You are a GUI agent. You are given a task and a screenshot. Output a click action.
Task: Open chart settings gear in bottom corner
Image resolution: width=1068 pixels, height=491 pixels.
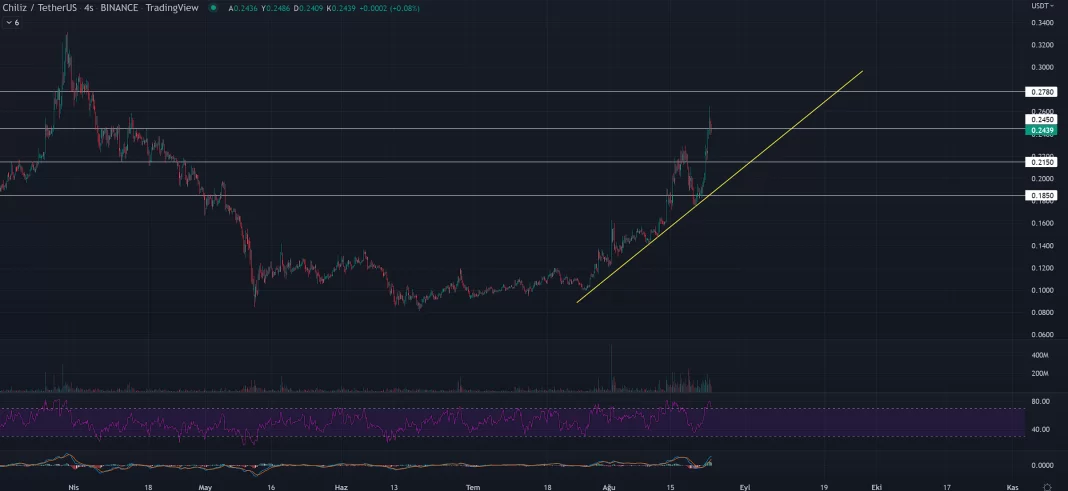(1046, 485)
